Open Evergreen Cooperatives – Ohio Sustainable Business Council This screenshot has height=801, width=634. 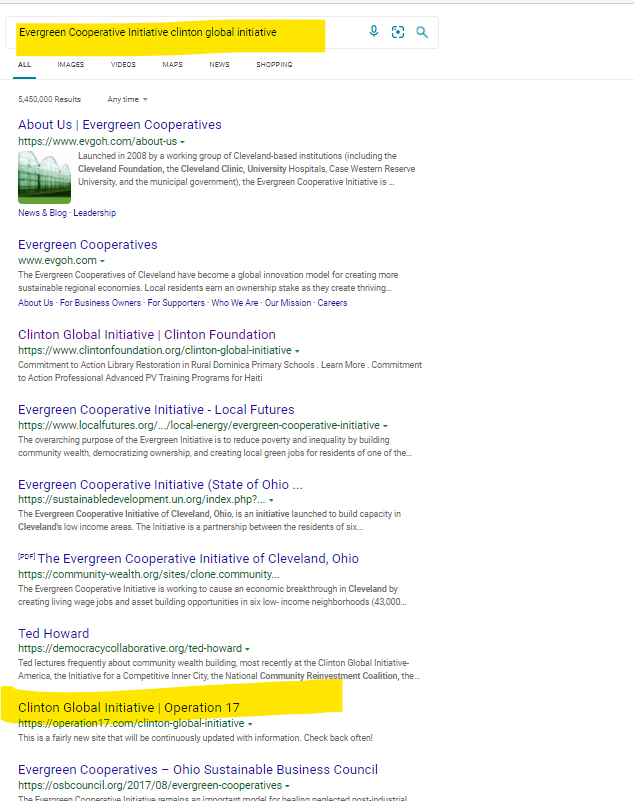[x=198, y=769]
